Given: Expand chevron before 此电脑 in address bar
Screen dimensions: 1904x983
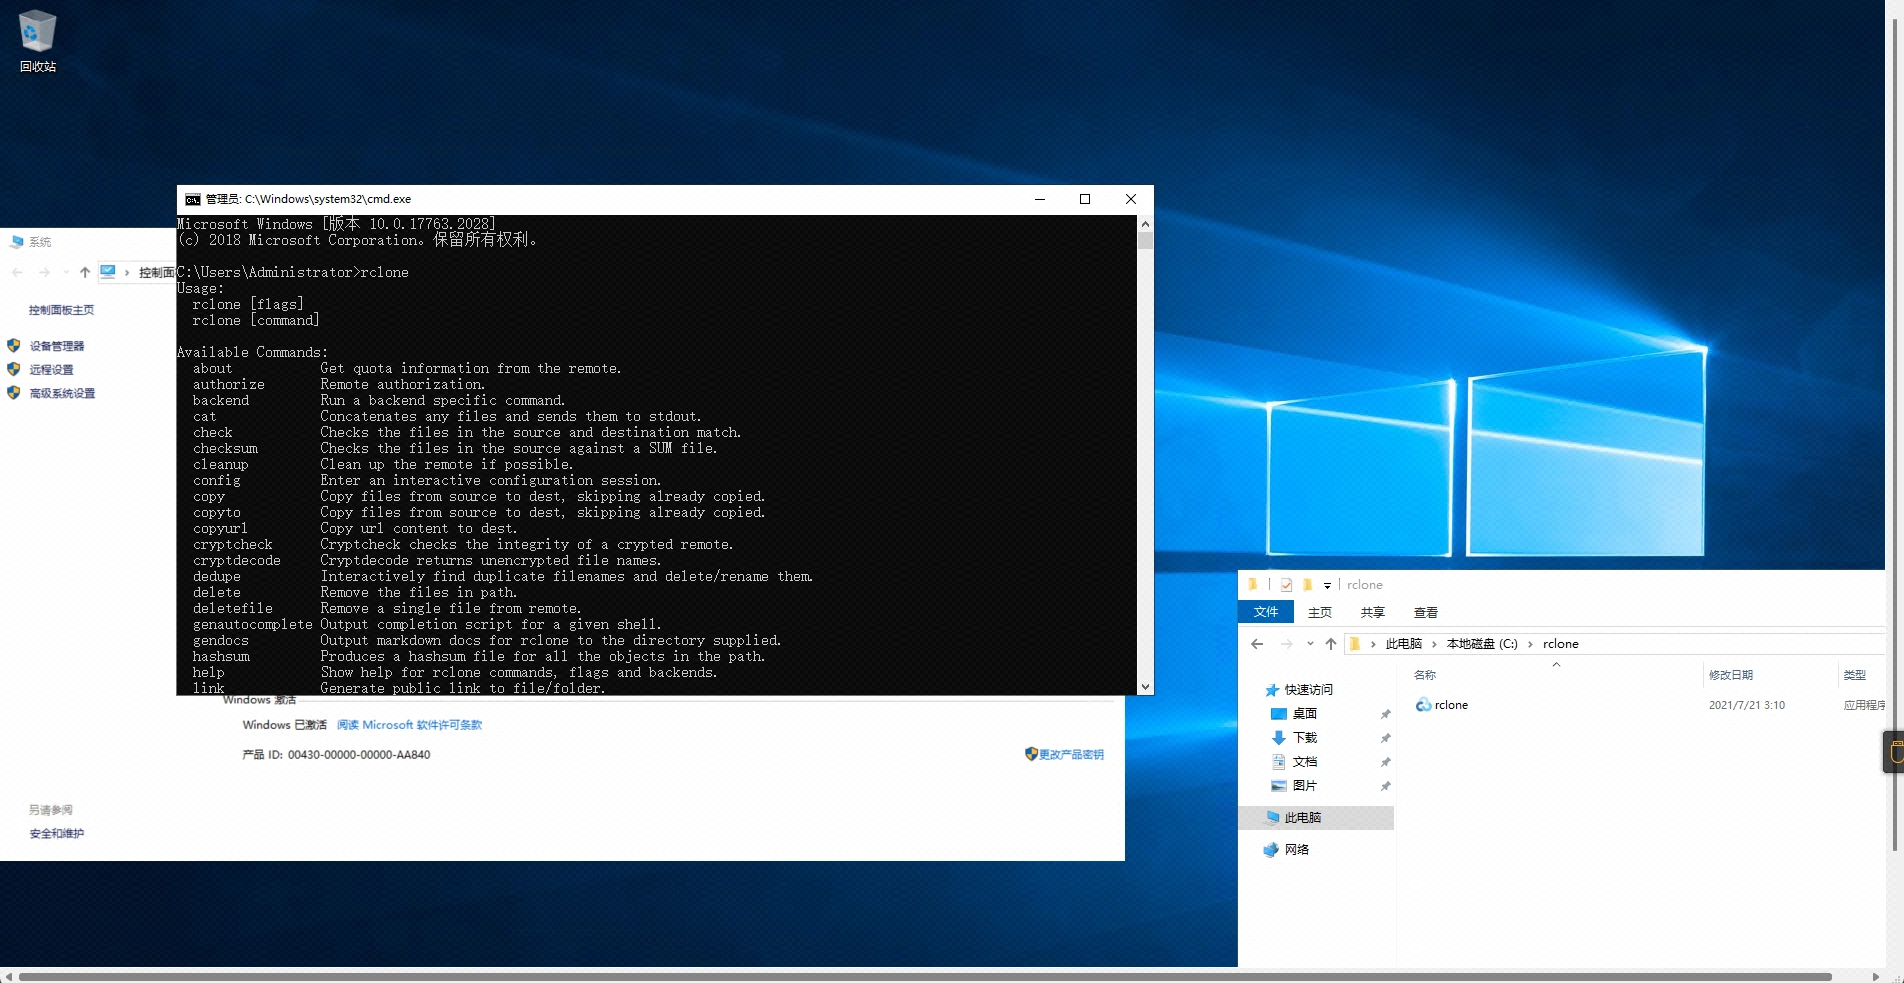Looking at the screenshot, I should click(x=1373, y=644).
